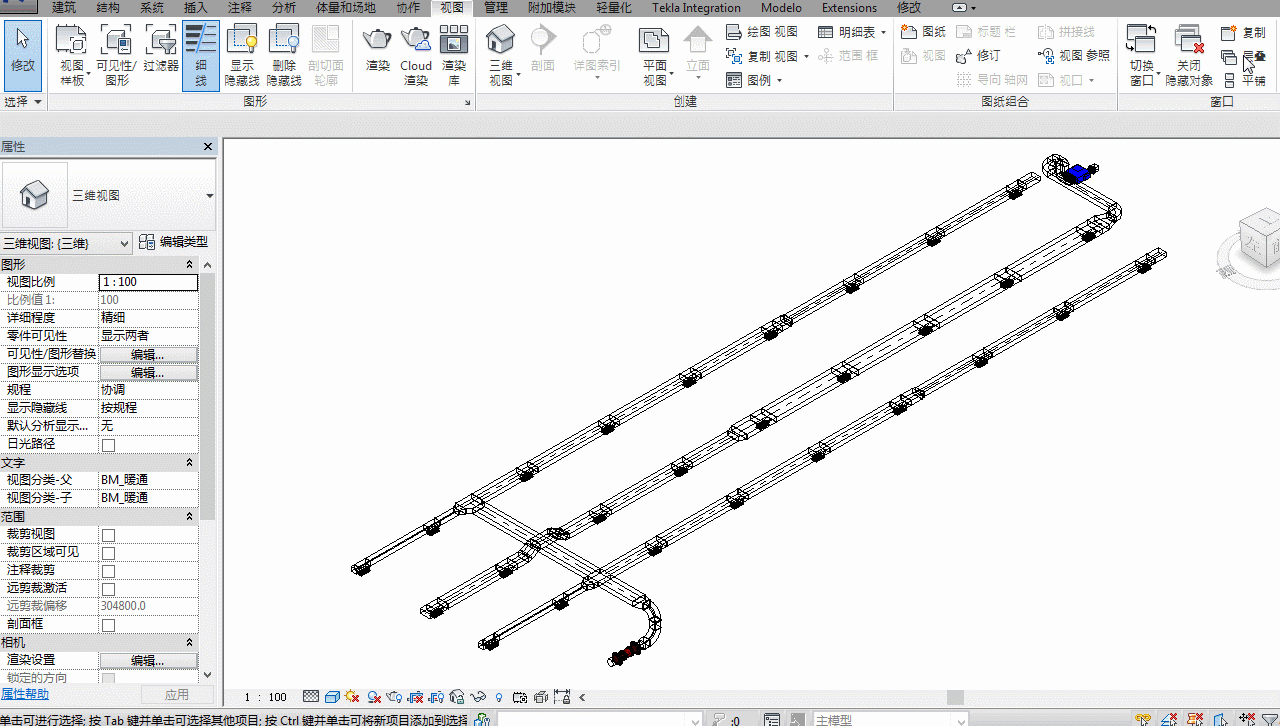The width and height of the screenshot is (1280, 726).
Task: Select the 修改 (Modify) arrow tool
Action: [x=22, y=55]
